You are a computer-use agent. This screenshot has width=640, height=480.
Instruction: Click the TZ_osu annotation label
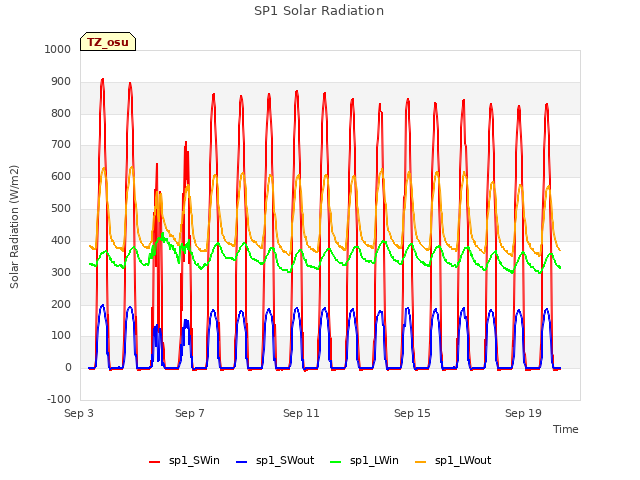[108, 42]
